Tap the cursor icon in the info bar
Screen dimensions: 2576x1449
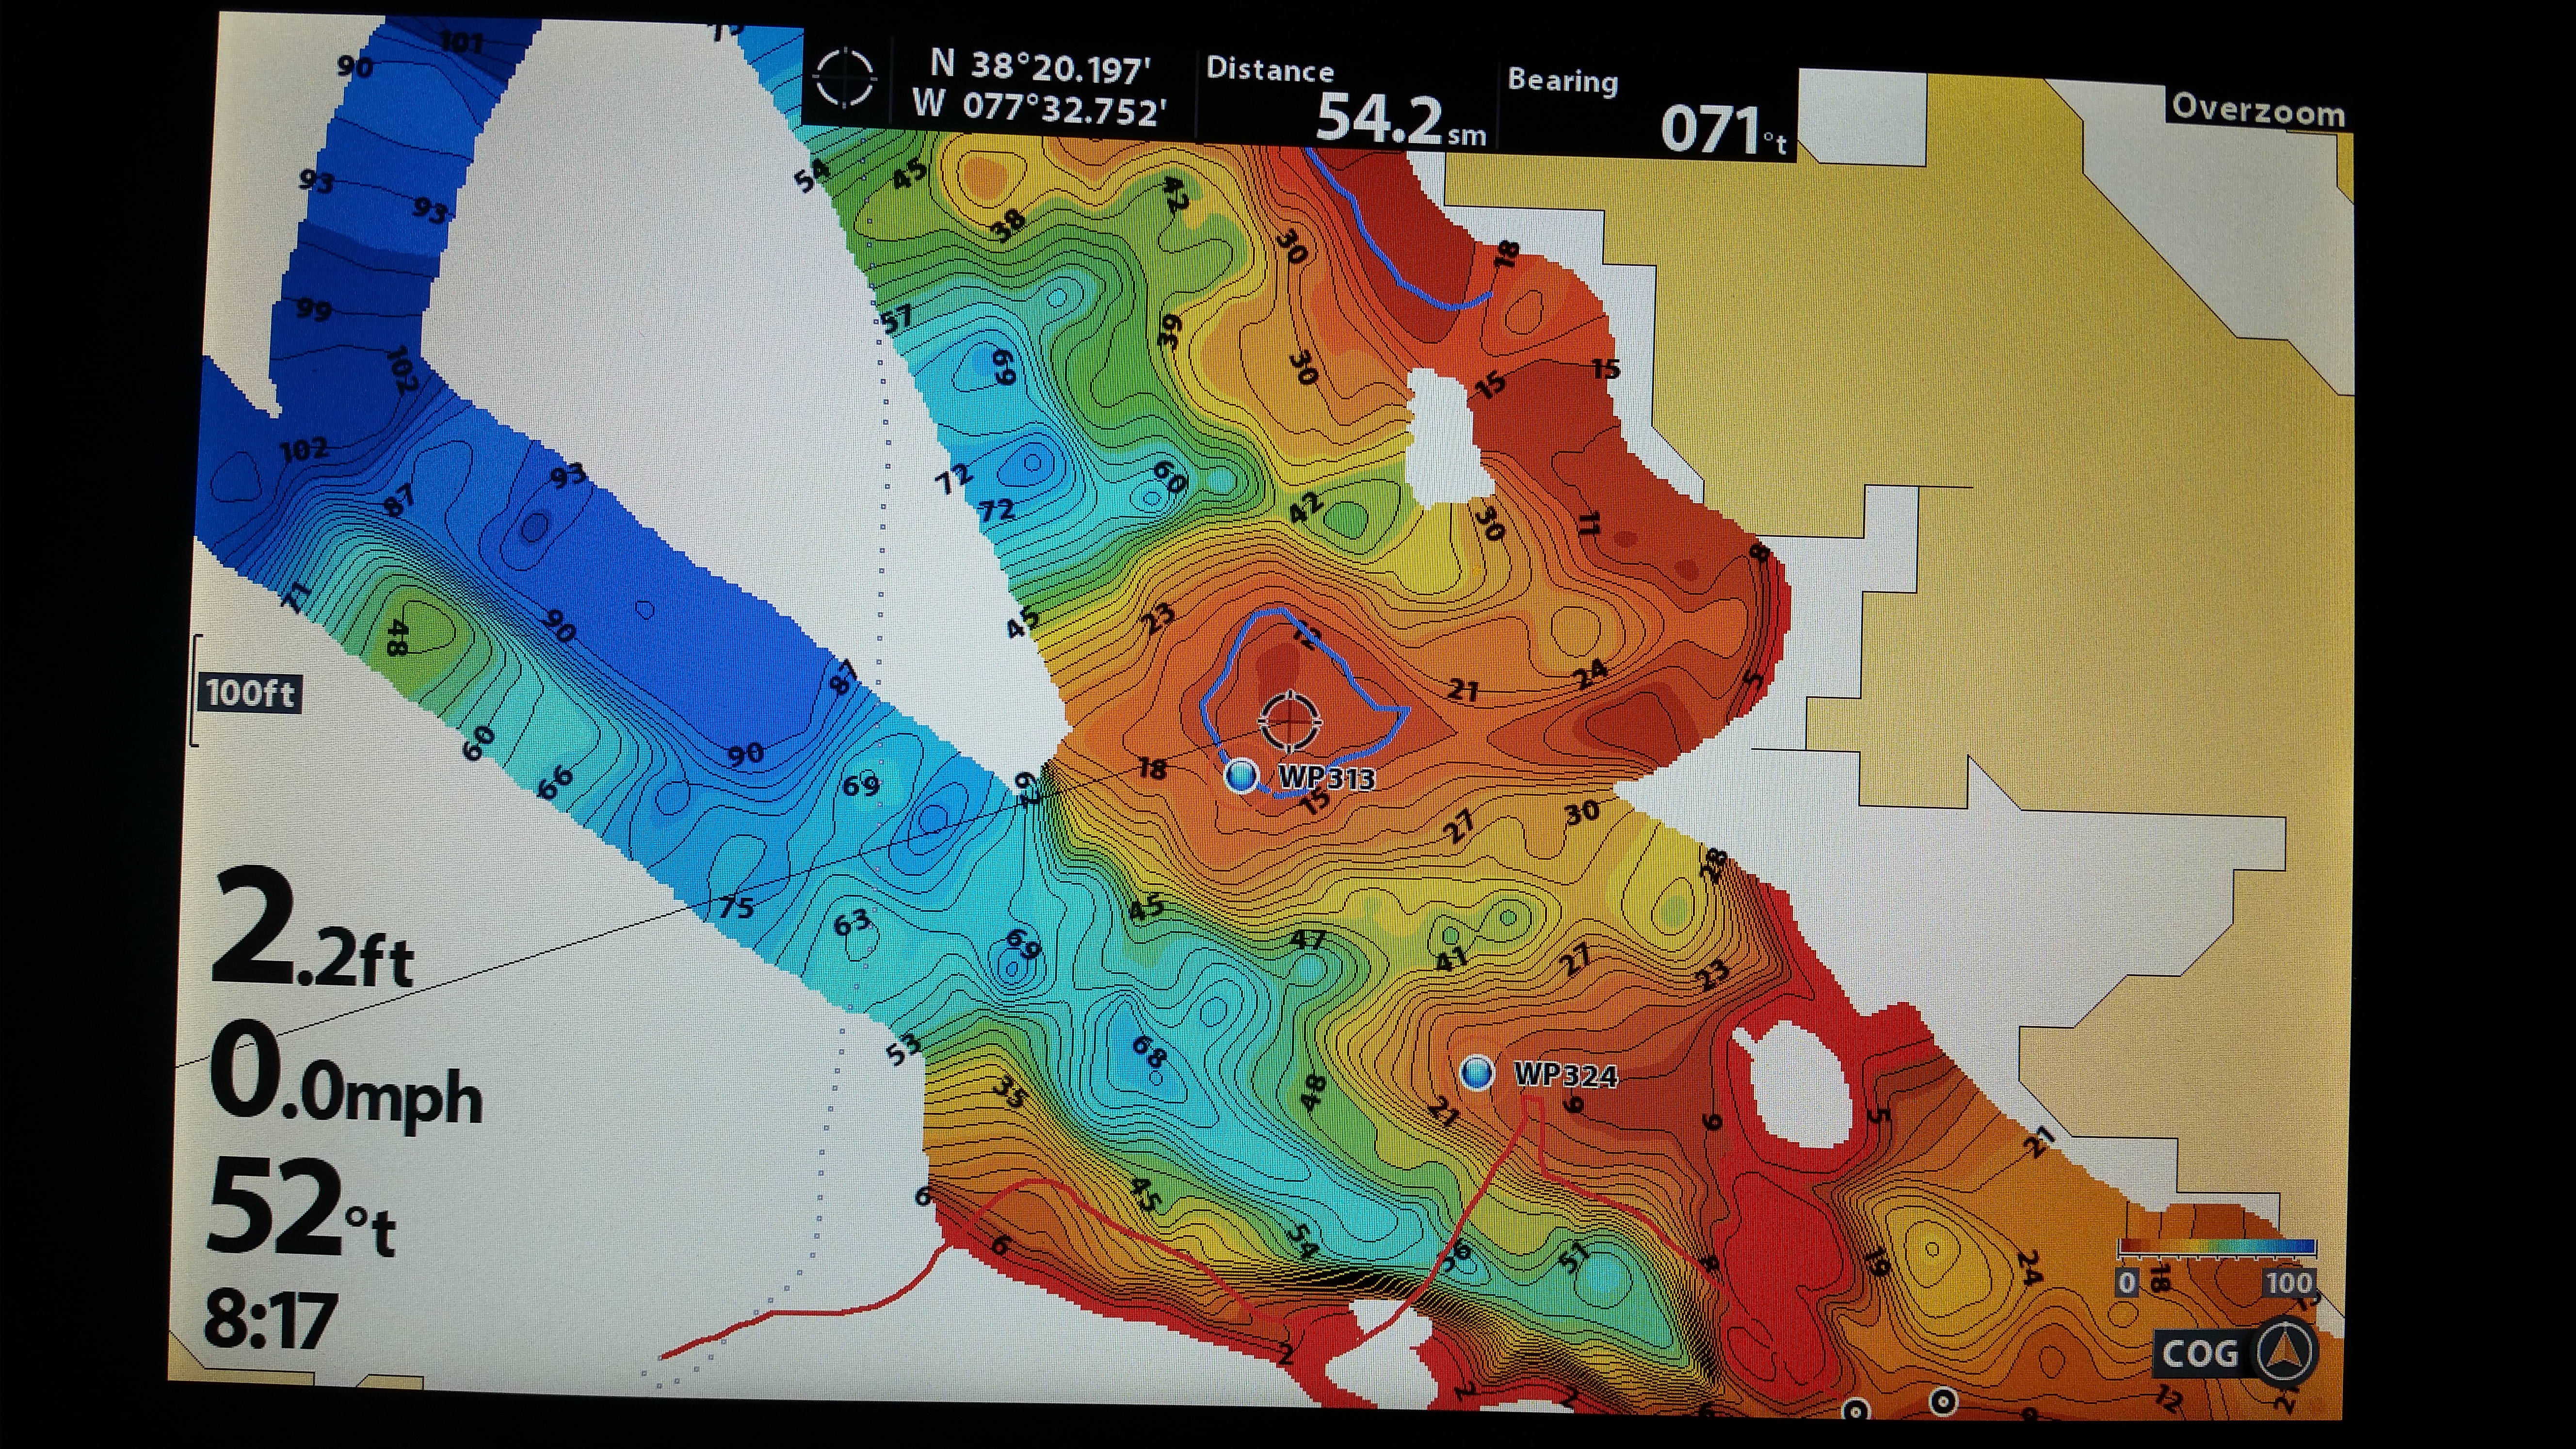[x=845, y=77]
